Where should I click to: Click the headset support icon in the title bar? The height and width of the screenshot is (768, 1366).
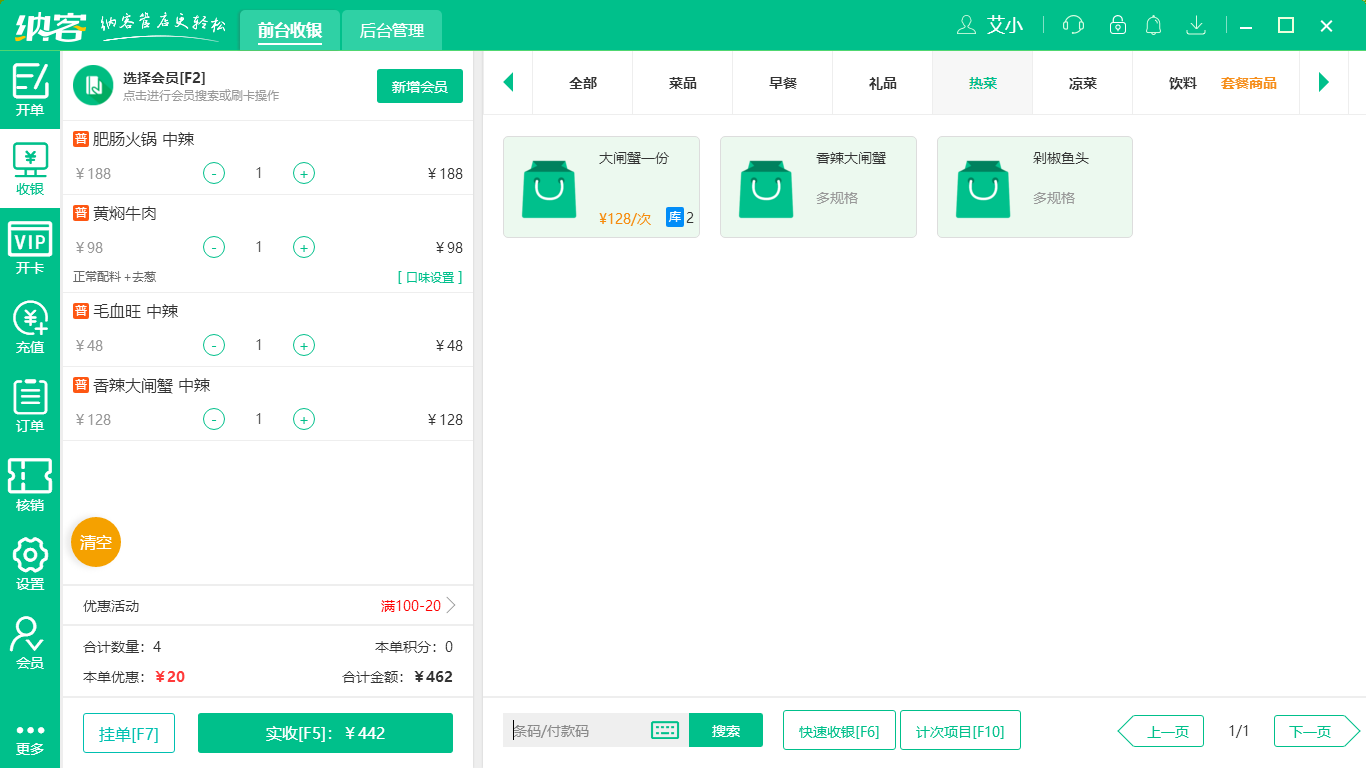point(1072,25)
